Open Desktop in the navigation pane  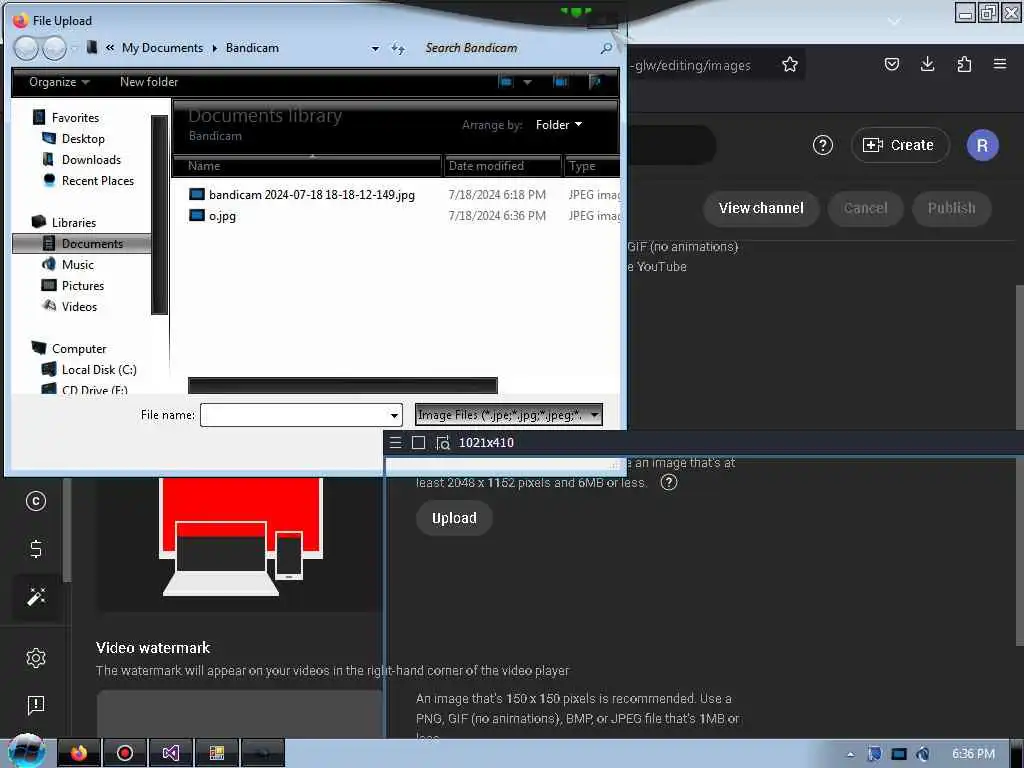(x=73, y=138)
